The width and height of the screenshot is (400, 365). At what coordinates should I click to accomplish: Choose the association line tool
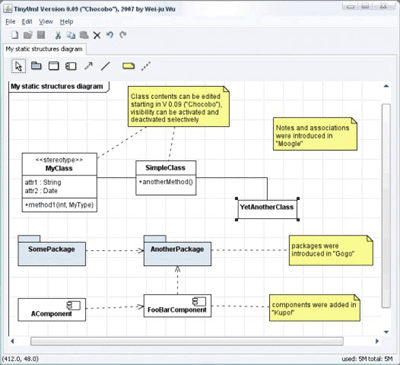[105, 66]
